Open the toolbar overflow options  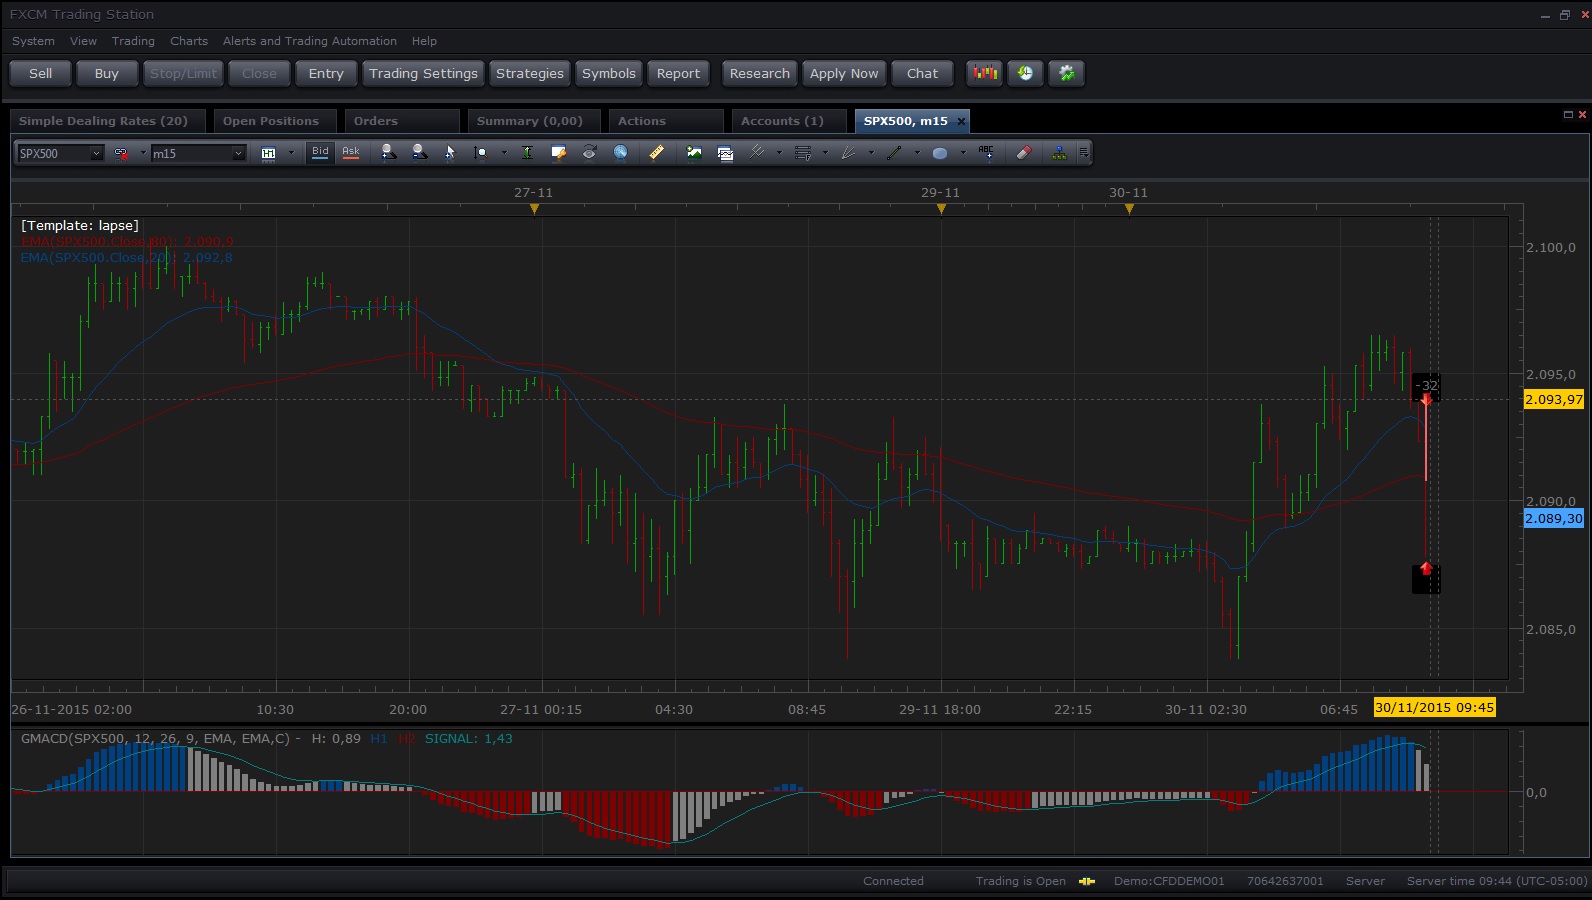click(1084, 153)
